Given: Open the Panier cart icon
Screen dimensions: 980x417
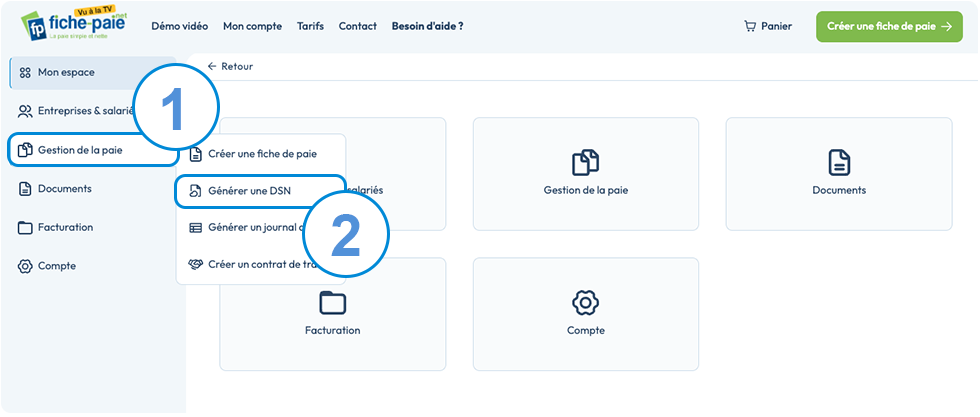Looking at the screenshot, I should pyautogui.click(x=750, y=26).
